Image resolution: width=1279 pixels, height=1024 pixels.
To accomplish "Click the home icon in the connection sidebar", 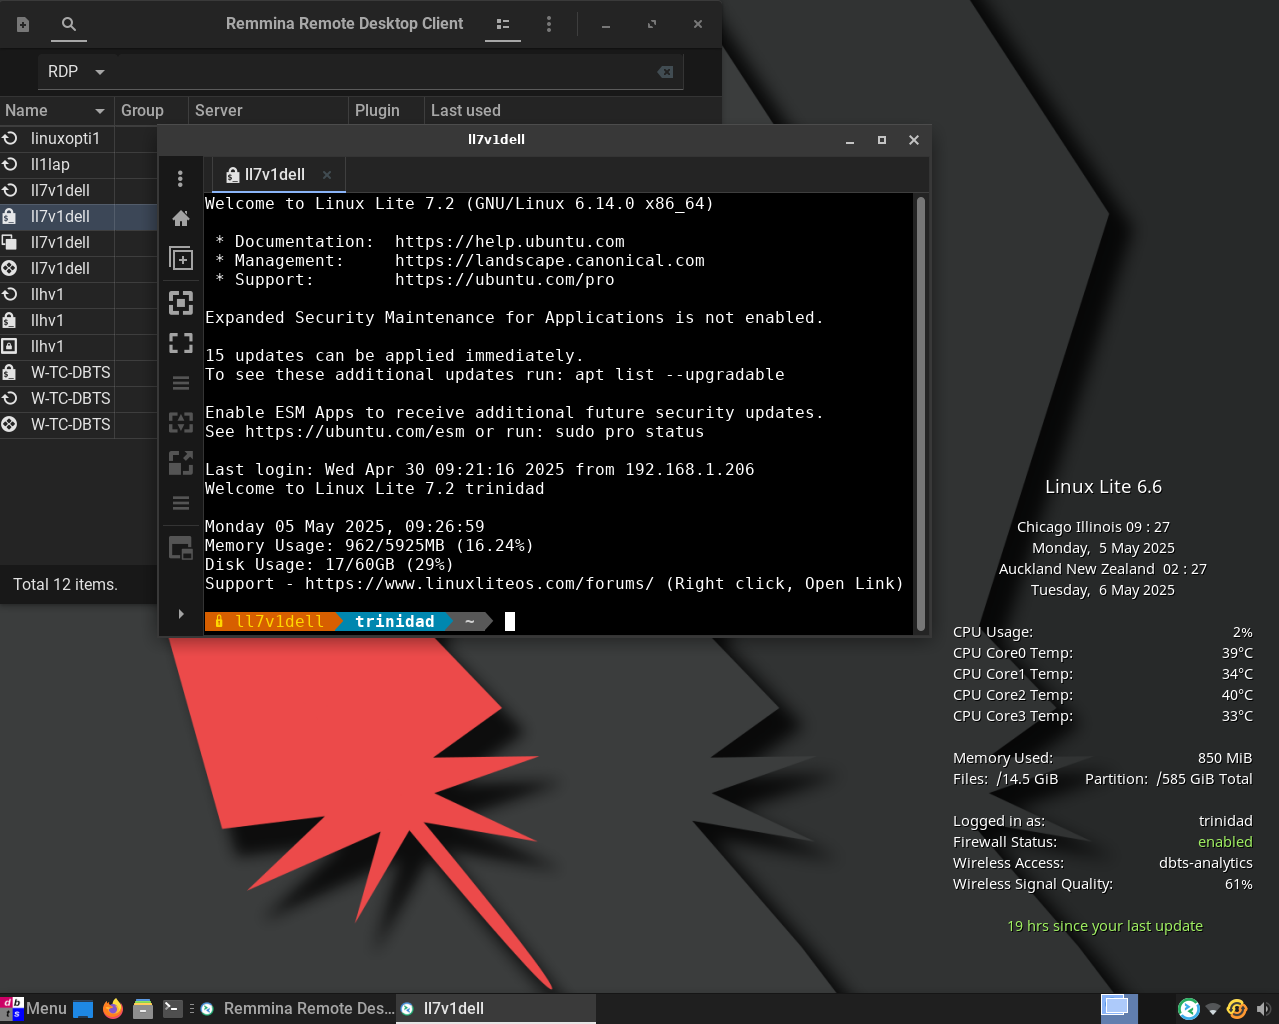I will 181,218.
